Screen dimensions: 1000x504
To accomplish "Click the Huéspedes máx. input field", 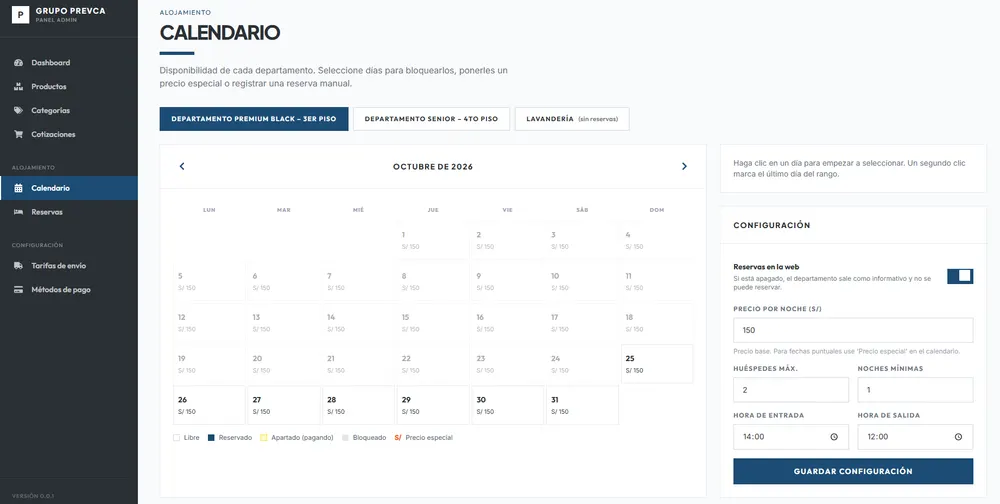I will click(x=791, y=390).
